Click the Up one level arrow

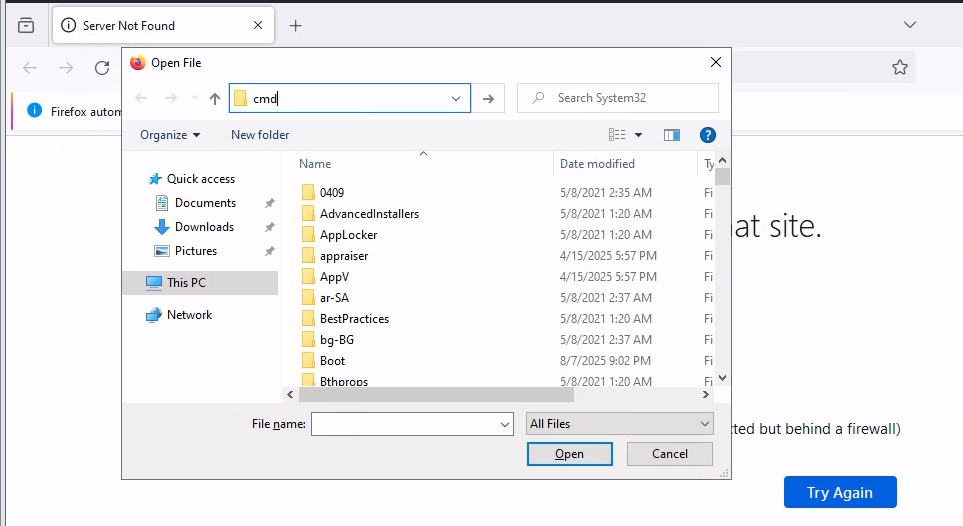[x=214, y=98]
